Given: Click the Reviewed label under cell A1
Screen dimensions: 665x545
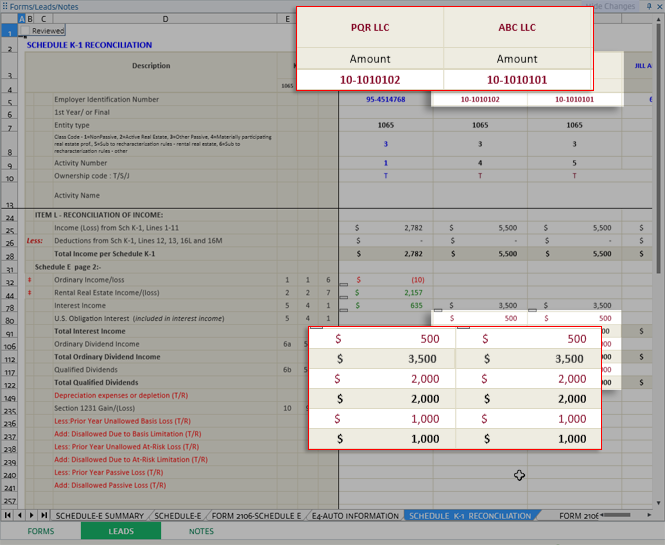Looking at the screenshot, I should (x=47, y=31).
